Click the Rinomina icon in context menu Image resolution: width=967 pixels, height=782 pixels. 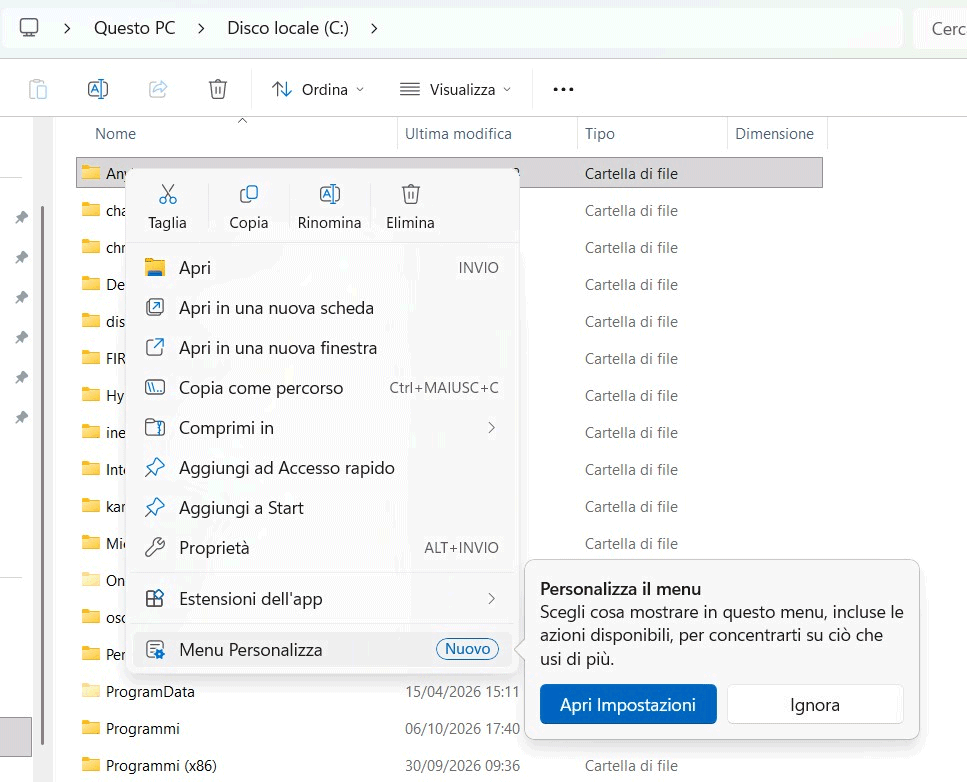click(x=329, y=194)
